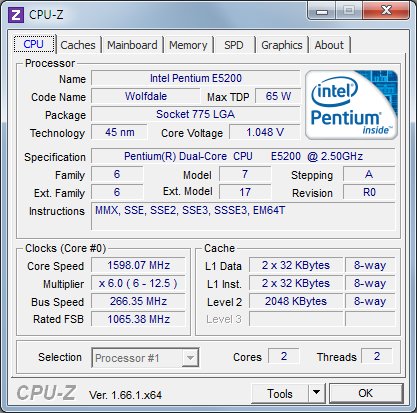
Task: Select the CPU tab
Action: [34, 44]
